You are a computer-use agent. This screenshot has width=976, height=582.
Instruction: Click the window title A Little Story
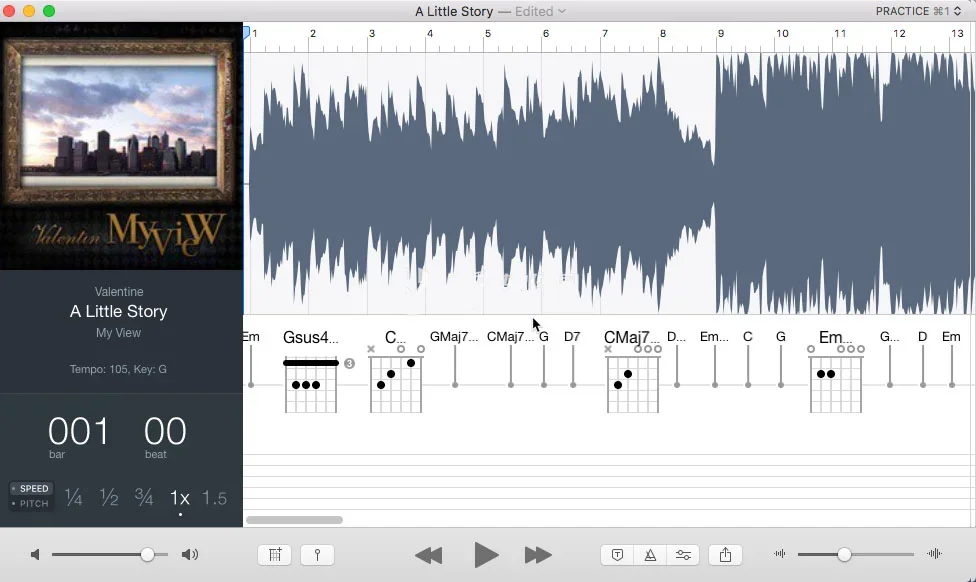(454, 11)
